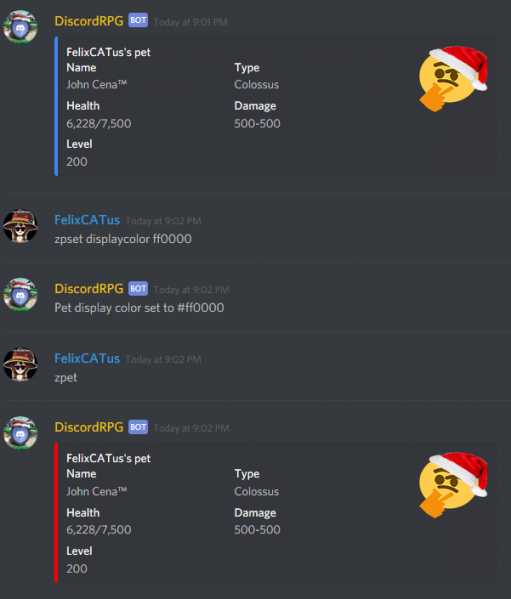Click FelixCATus avatar beside the zpet message

21,364
